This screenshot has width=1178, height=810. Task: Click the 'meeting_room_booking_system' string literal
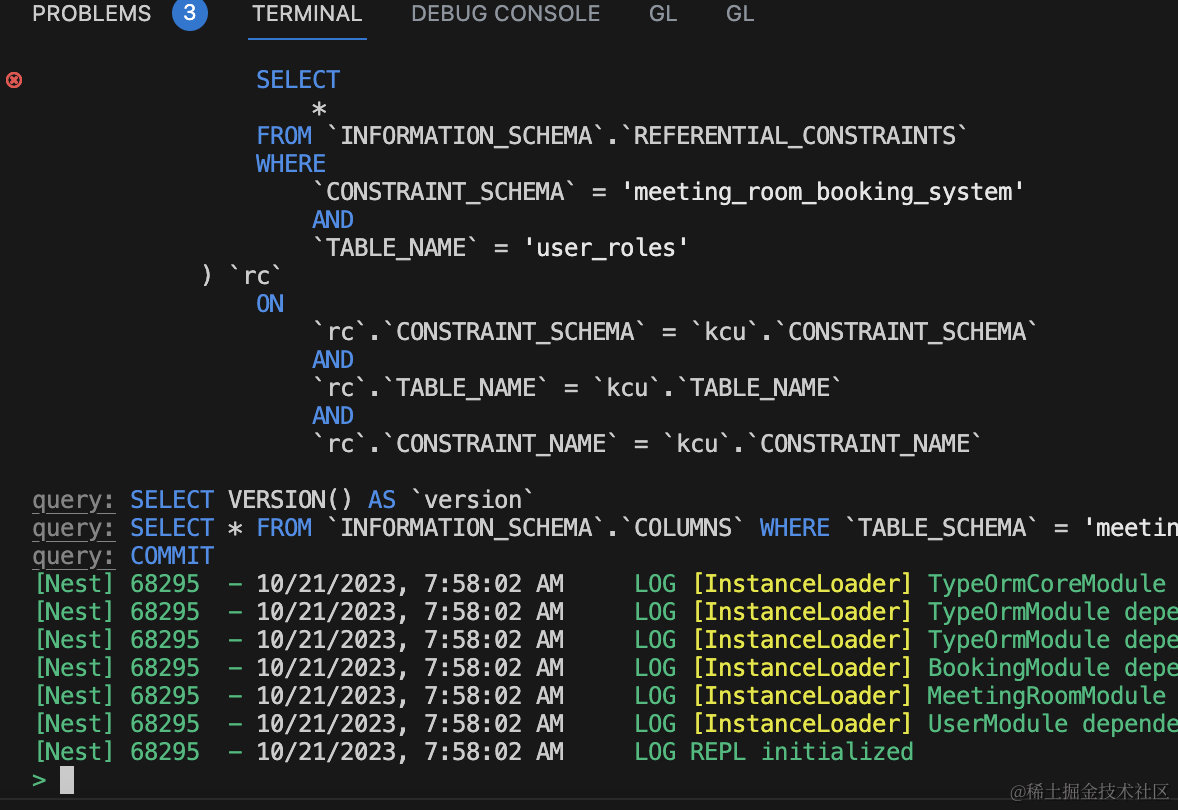(x=829, y=192)
